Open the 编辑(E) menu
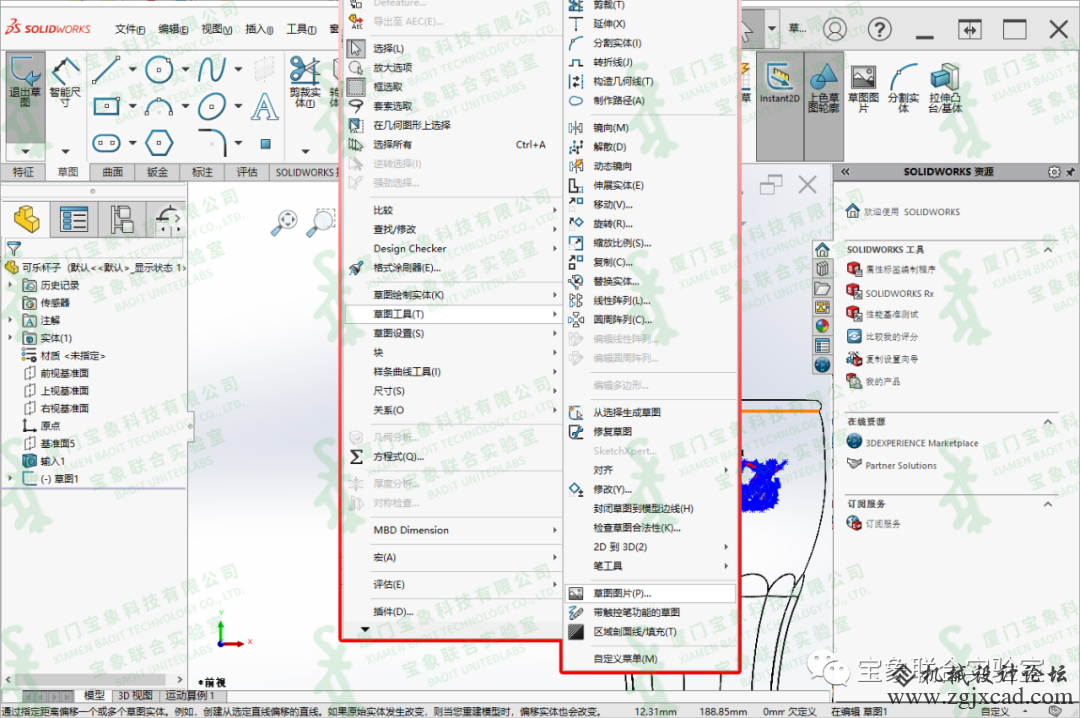 [173, 29]
